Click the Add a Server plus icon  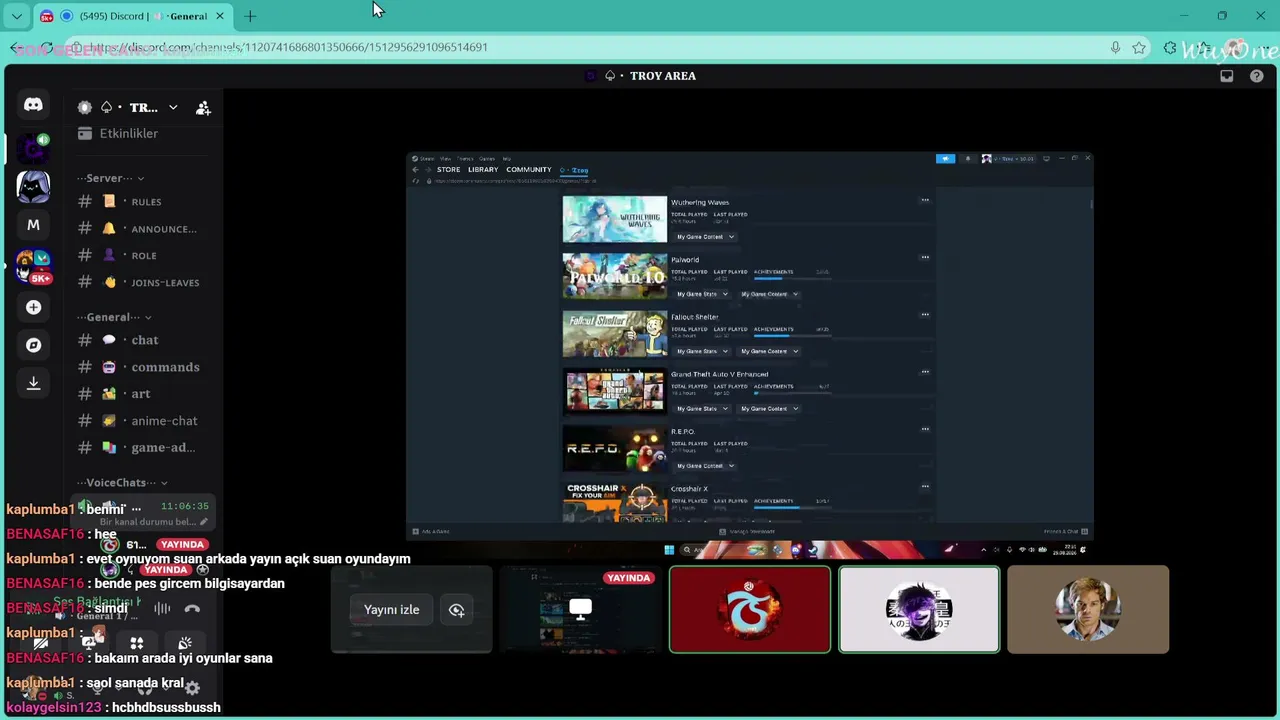[33, 307]
